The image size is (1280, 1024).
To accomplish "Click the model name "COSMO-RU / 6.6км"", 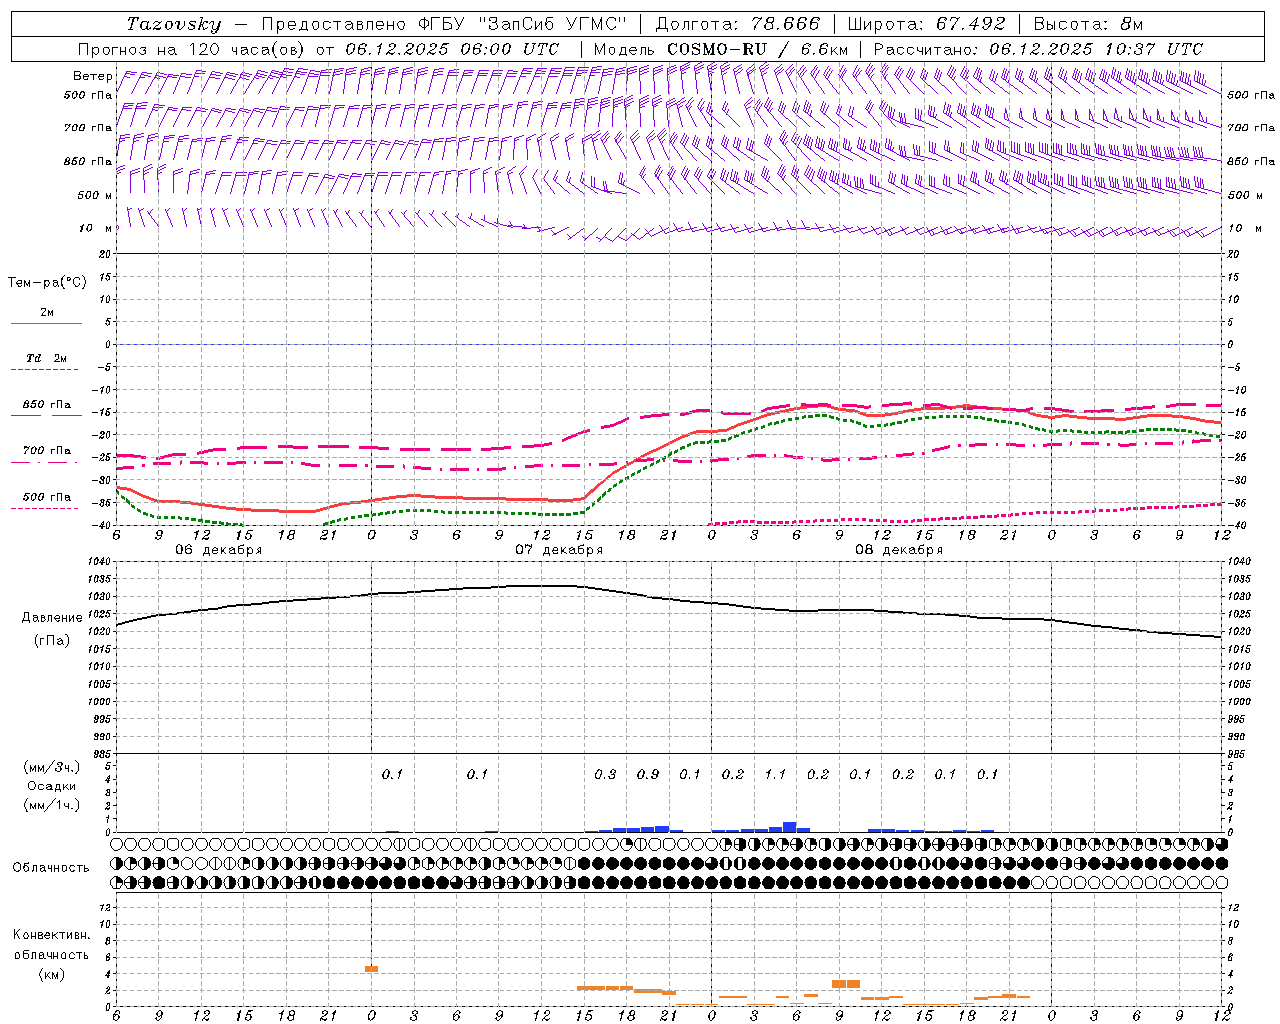I will (758, 49).
